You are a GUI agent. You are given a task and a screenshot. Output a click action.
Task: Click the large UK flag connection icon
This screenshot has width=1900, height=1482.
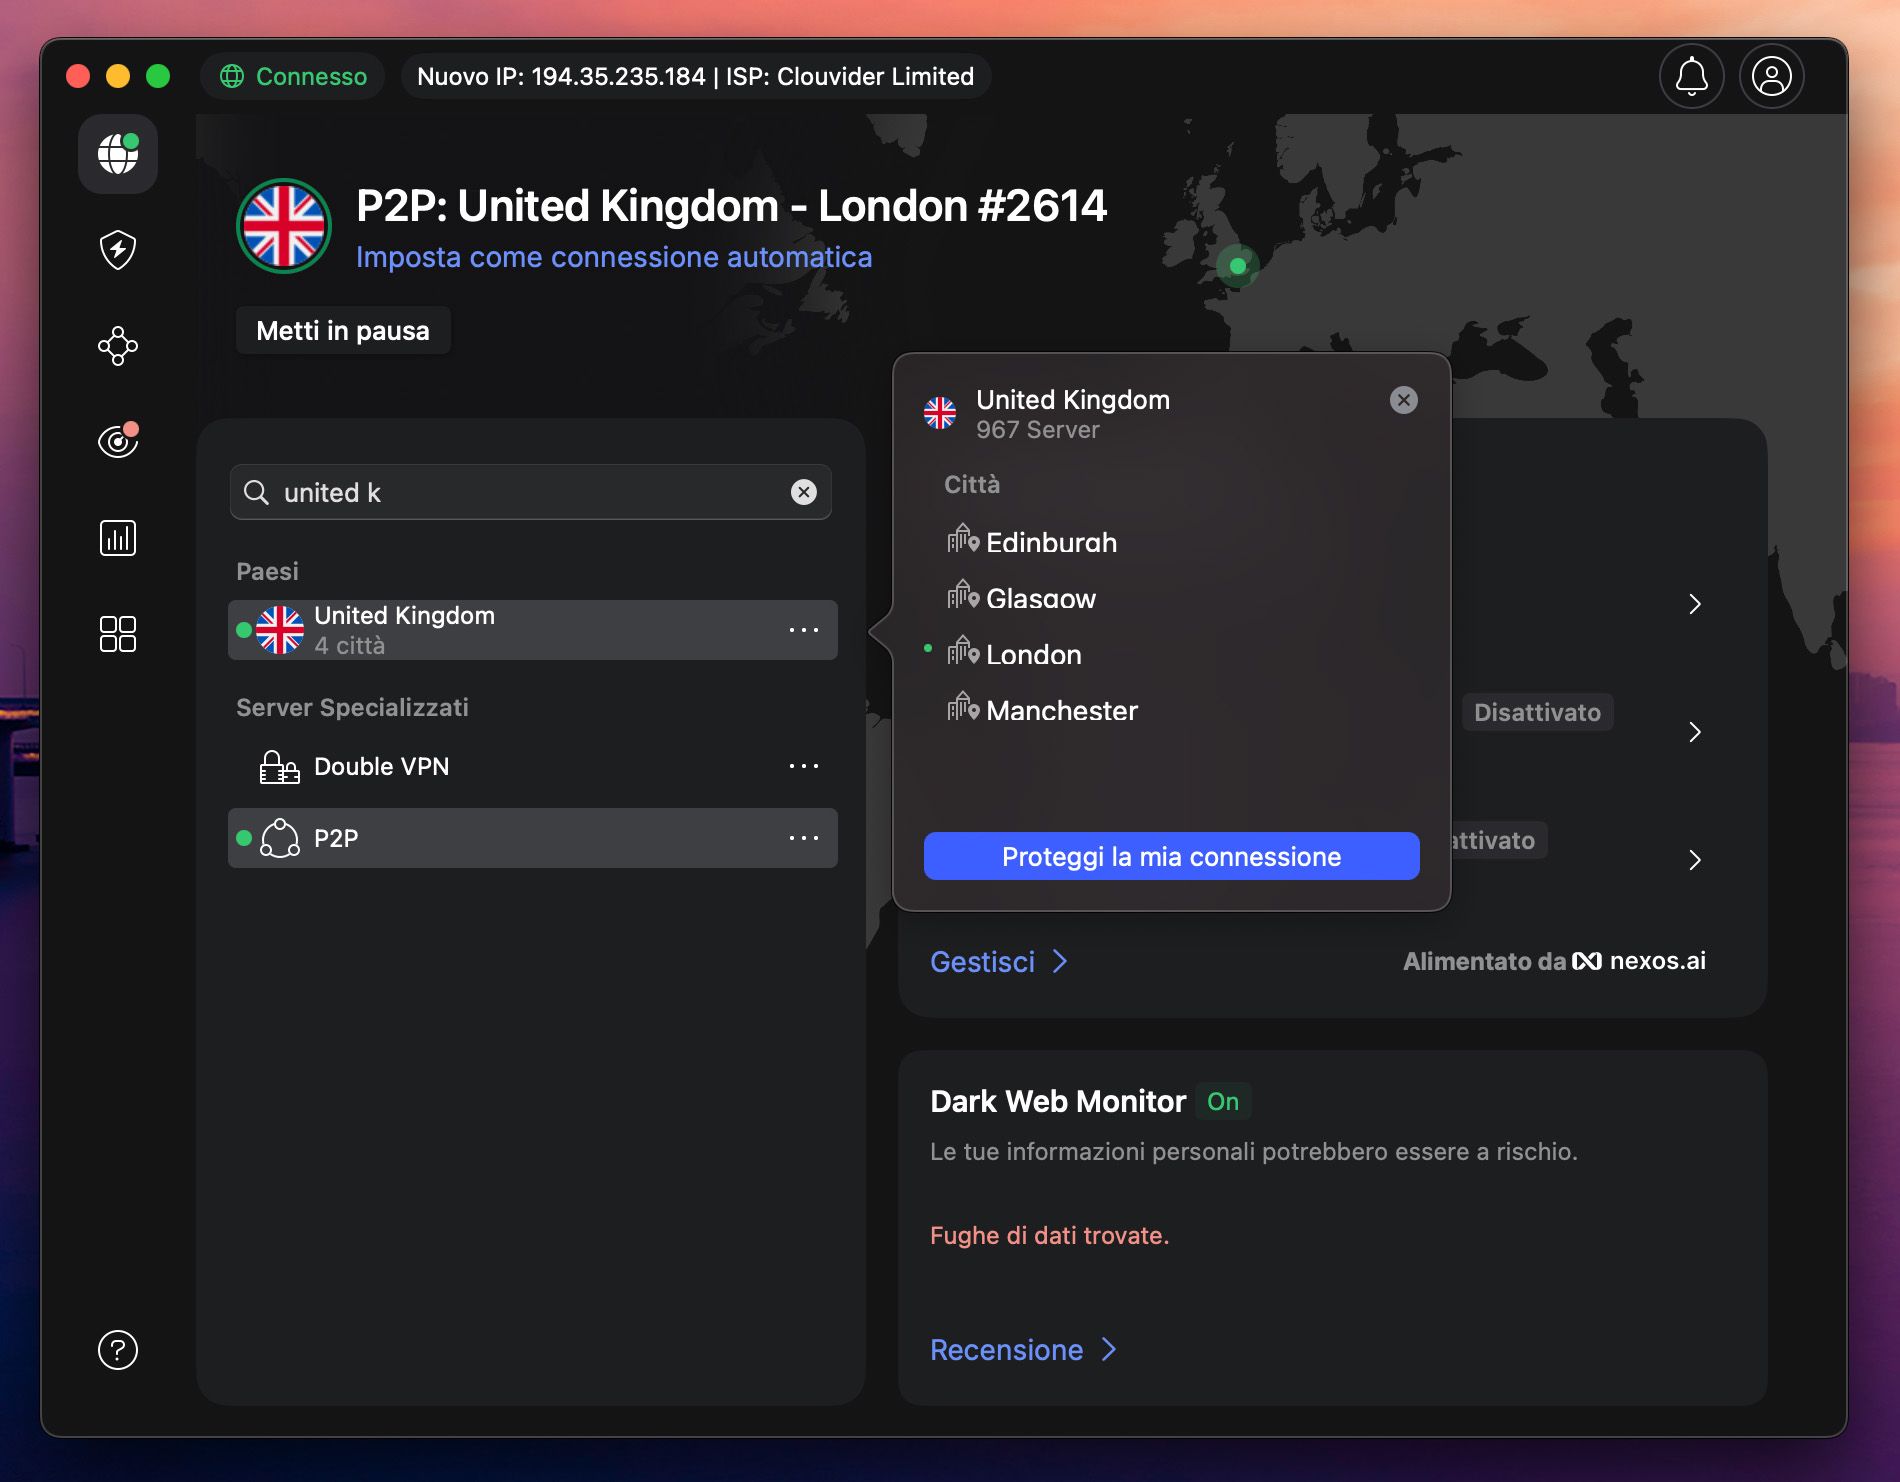(284, 226)
